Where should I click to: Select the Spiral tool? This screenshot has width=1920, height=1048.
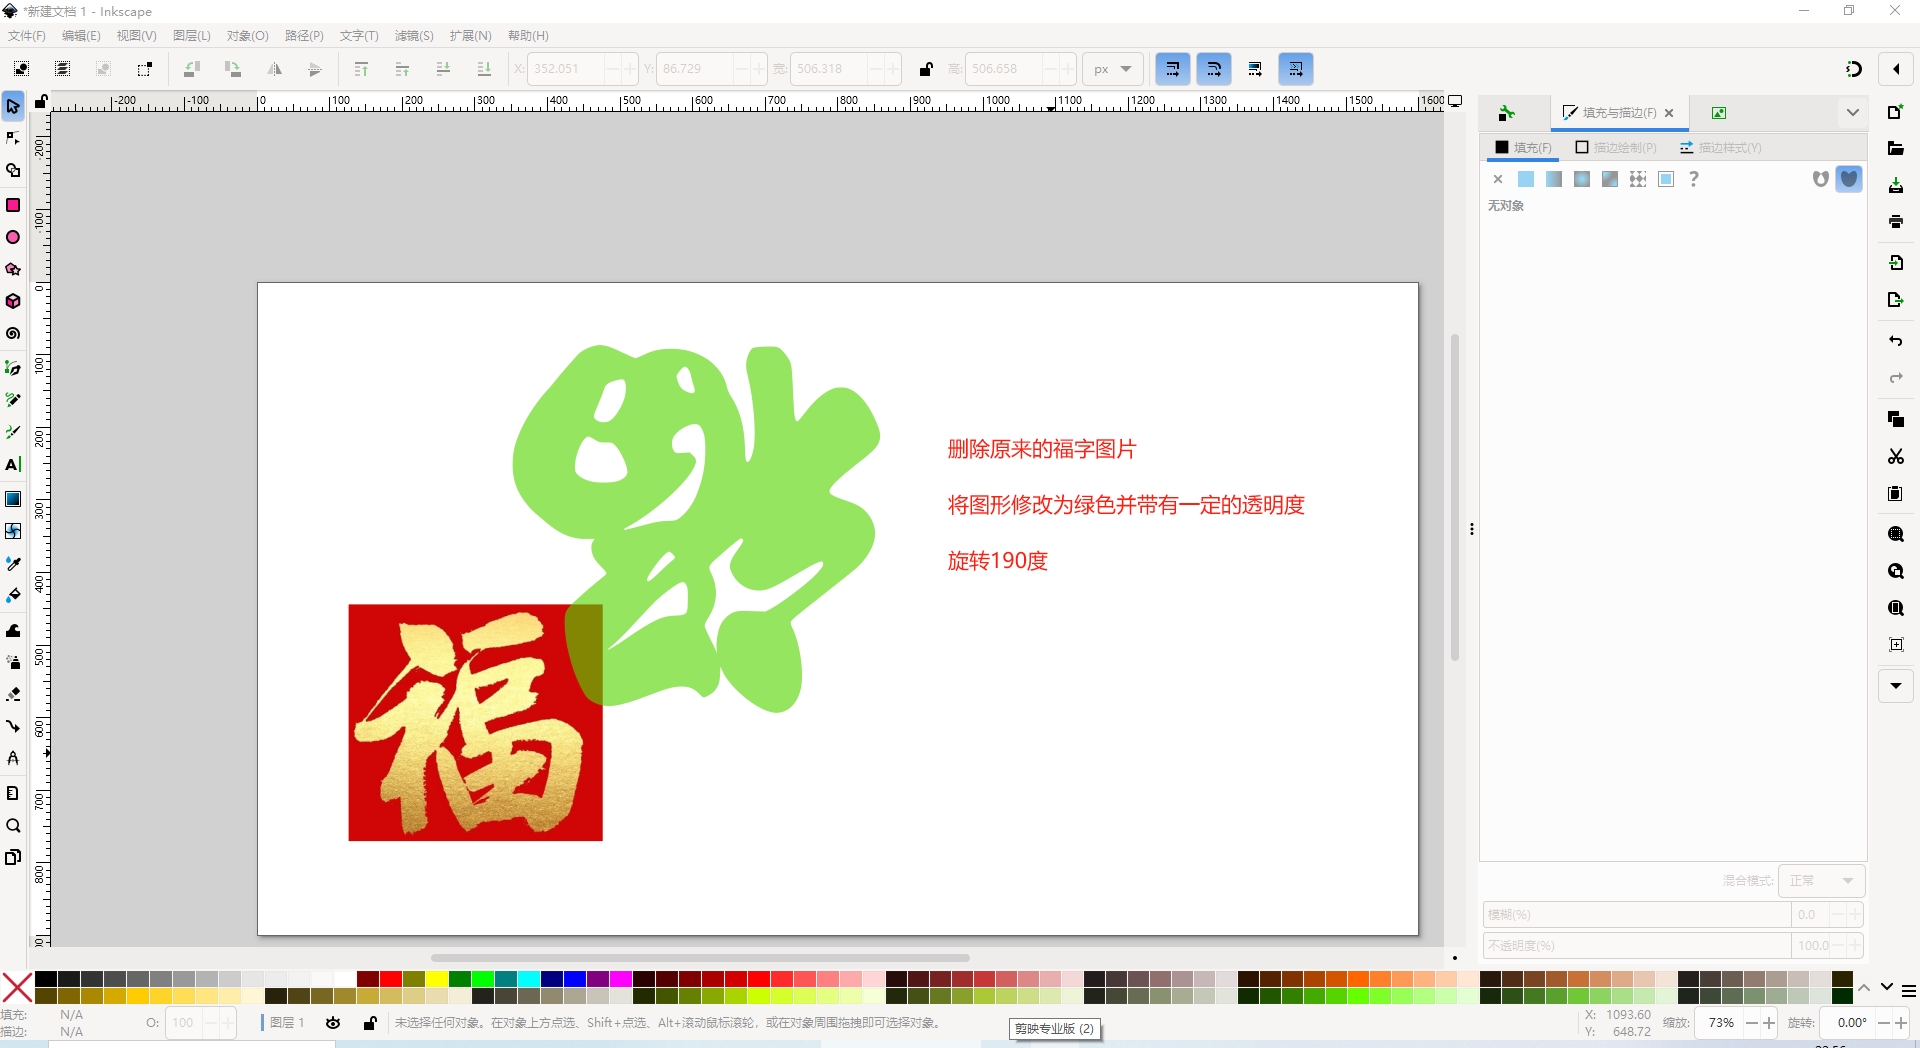(13, 334)
